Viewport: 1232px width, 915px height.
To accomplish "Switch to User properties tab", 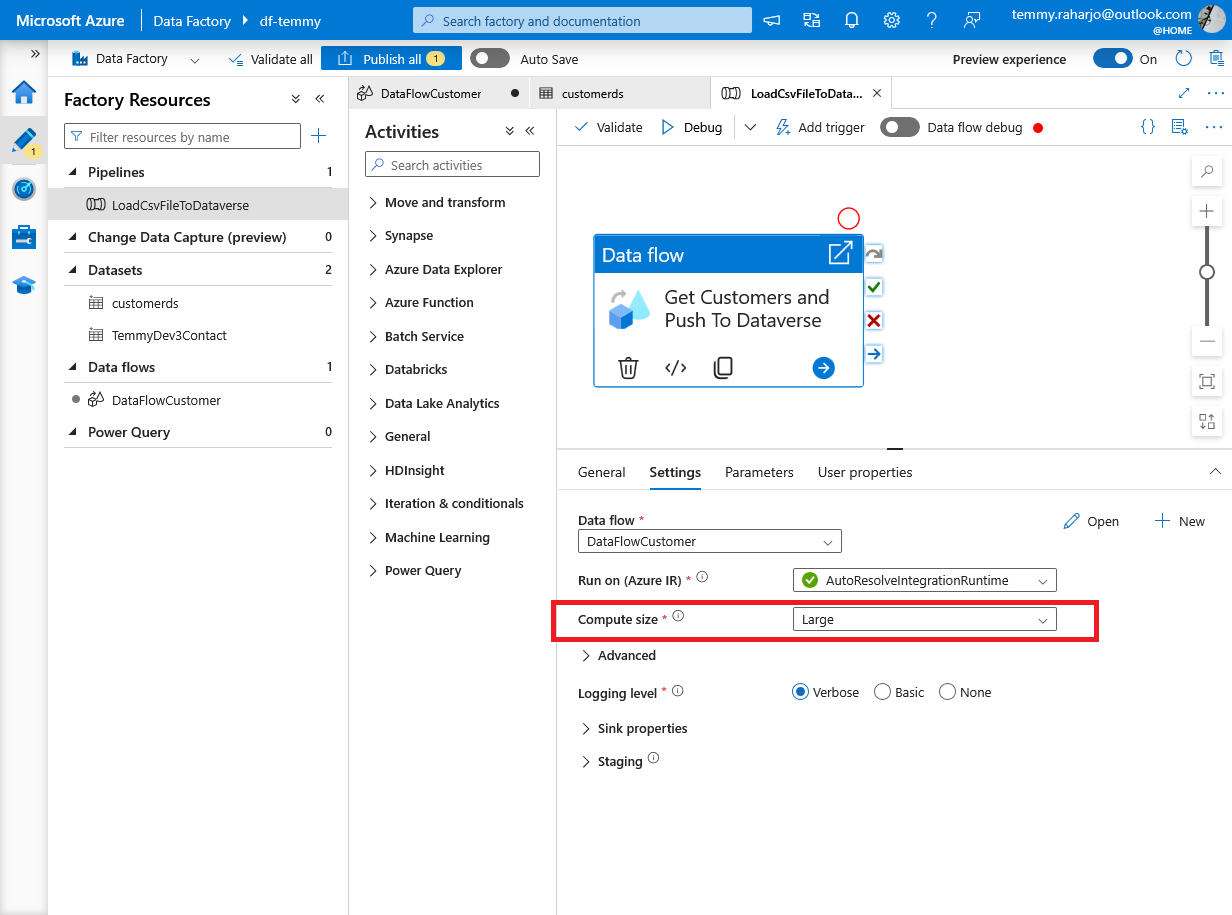I will pos(865,472).
